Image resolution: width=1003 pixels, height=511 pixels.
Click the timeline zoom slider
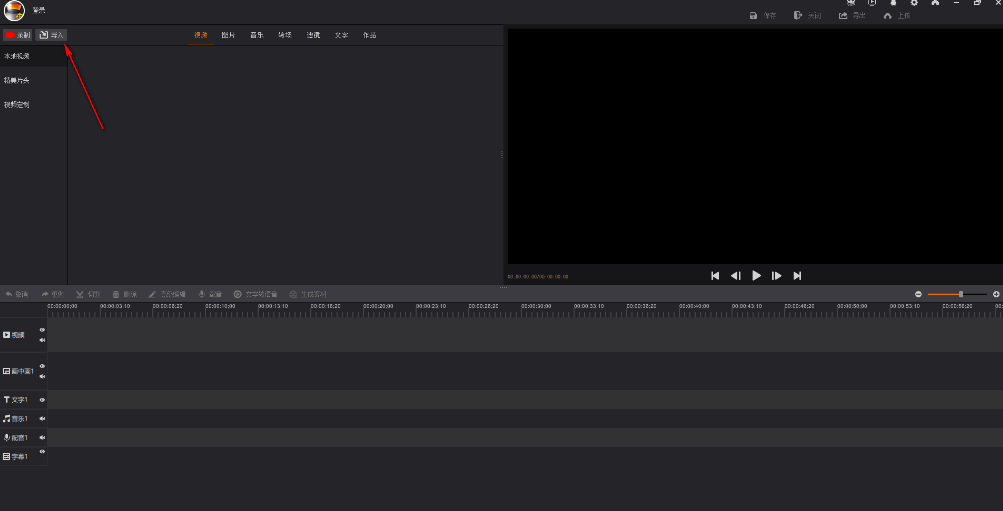960,294
